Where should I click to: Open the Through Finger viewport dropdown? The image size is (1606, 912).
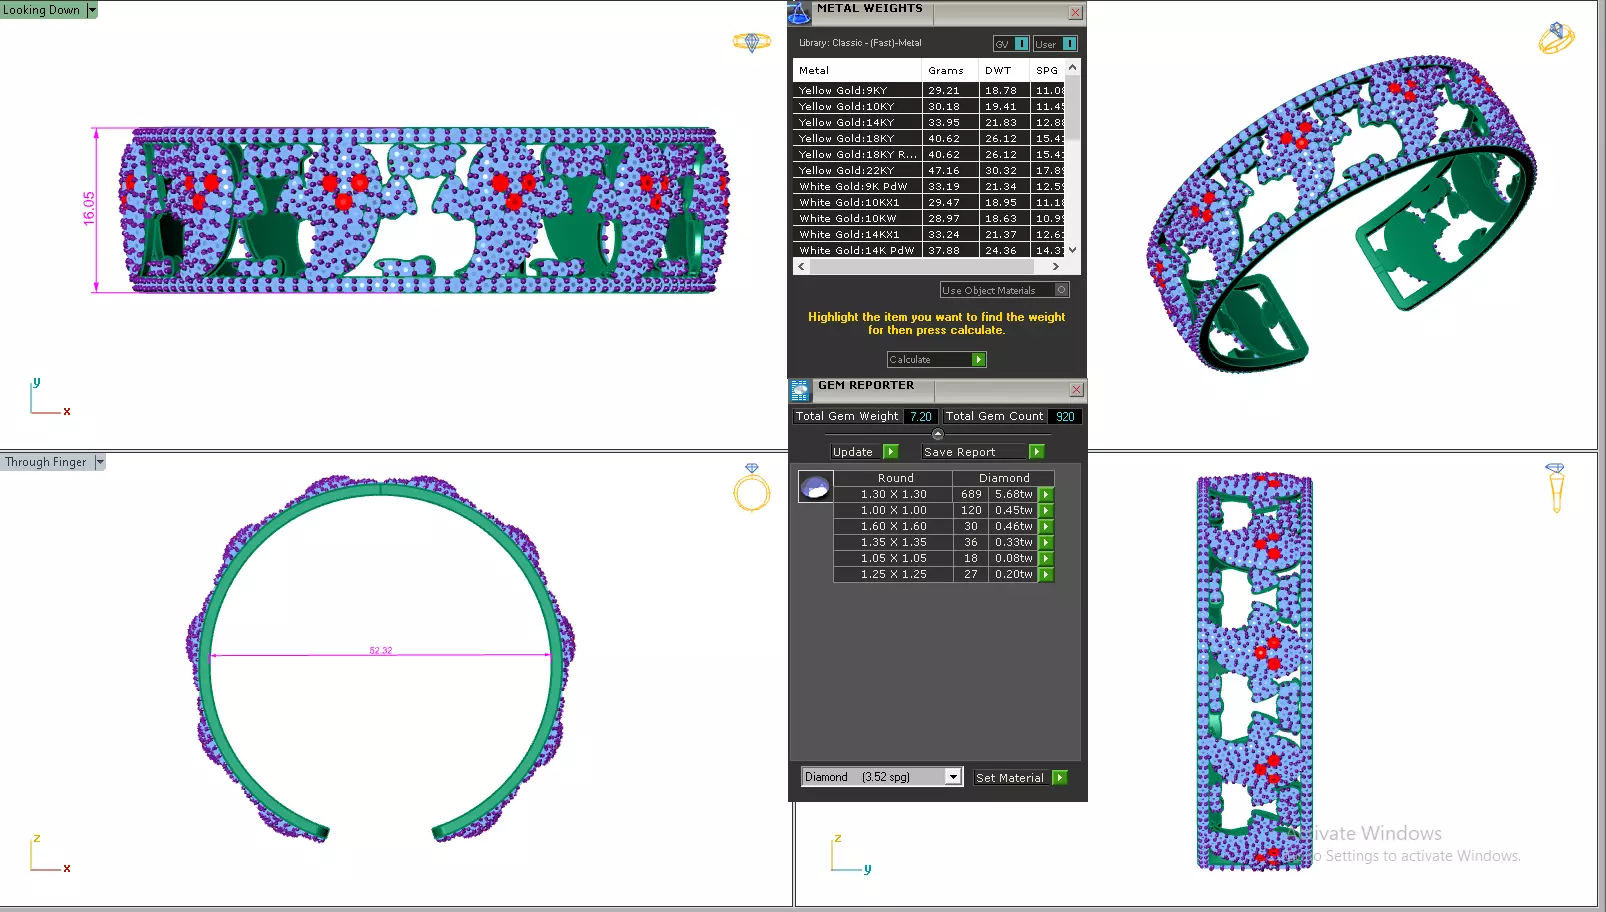tap(99, 462)
